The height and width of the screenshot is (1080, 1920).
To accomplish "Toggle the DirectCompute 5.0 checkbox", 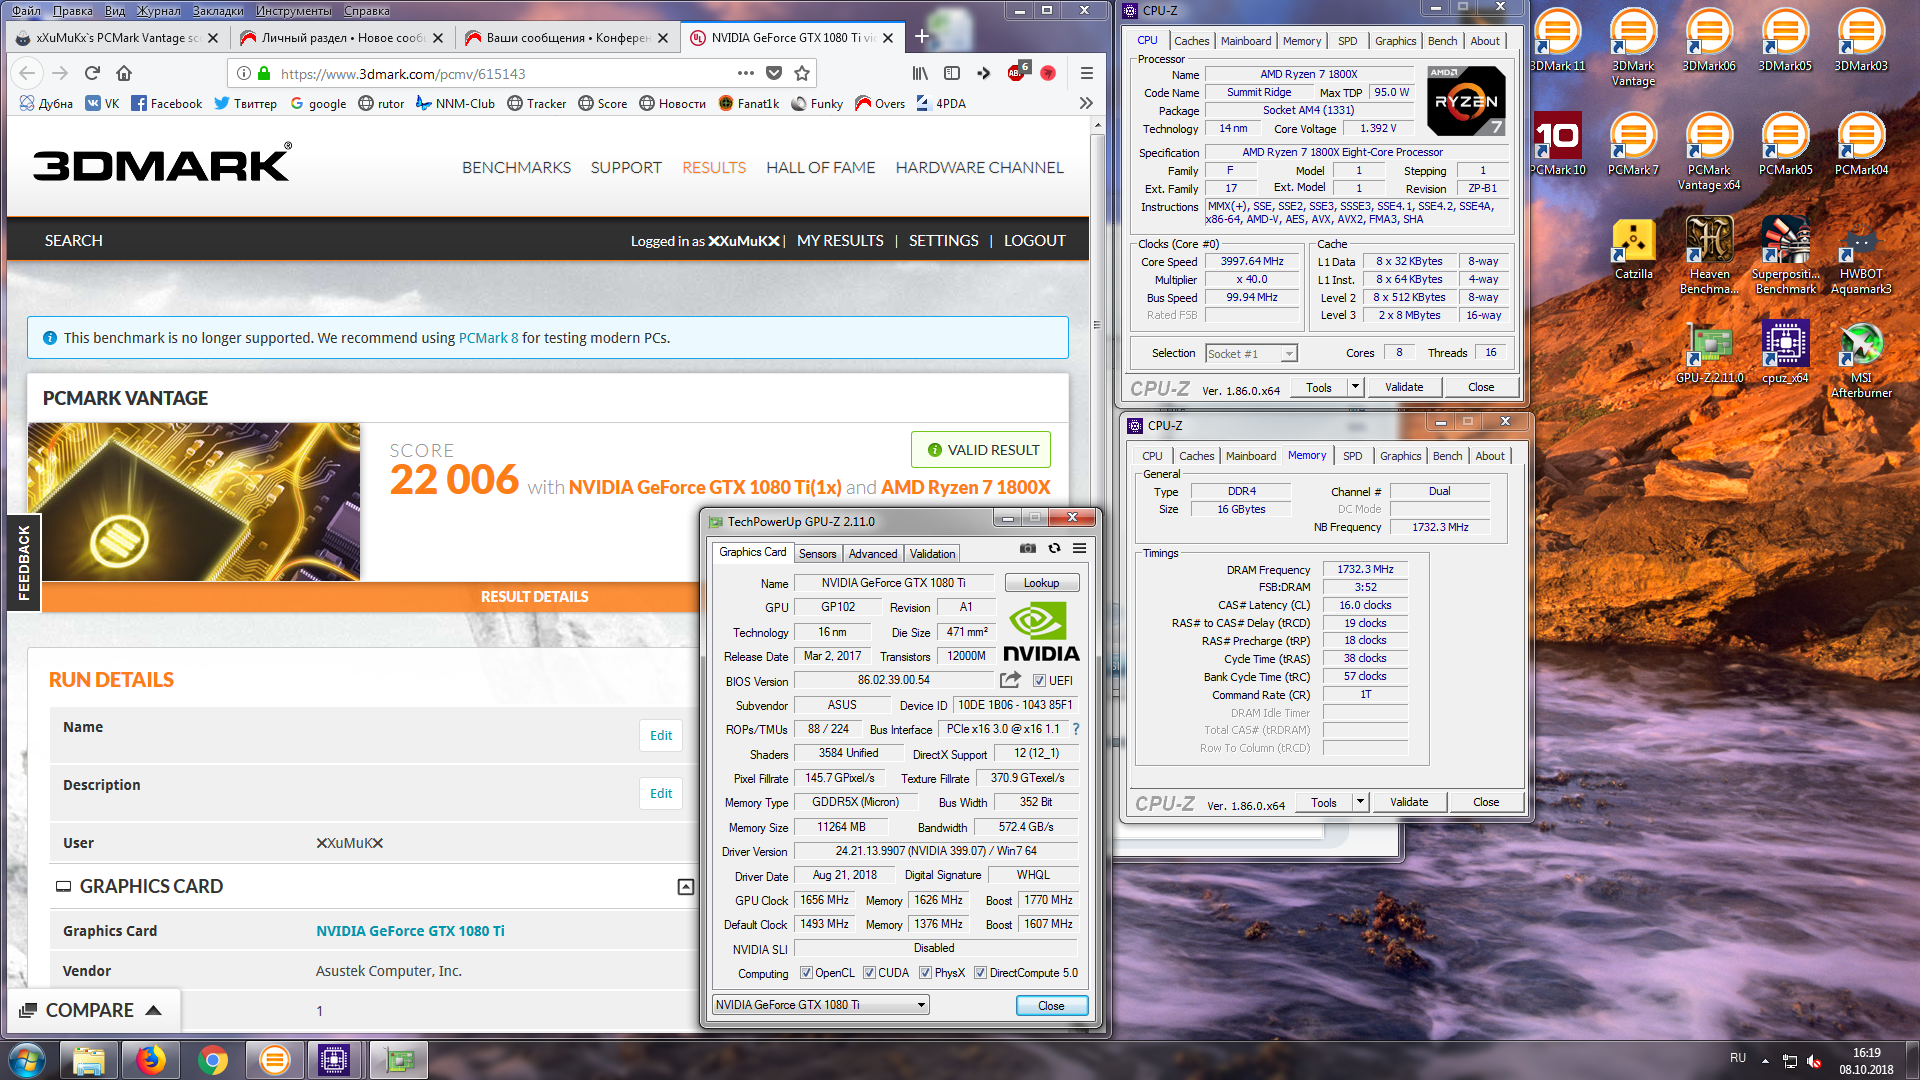I will [980, 973].
